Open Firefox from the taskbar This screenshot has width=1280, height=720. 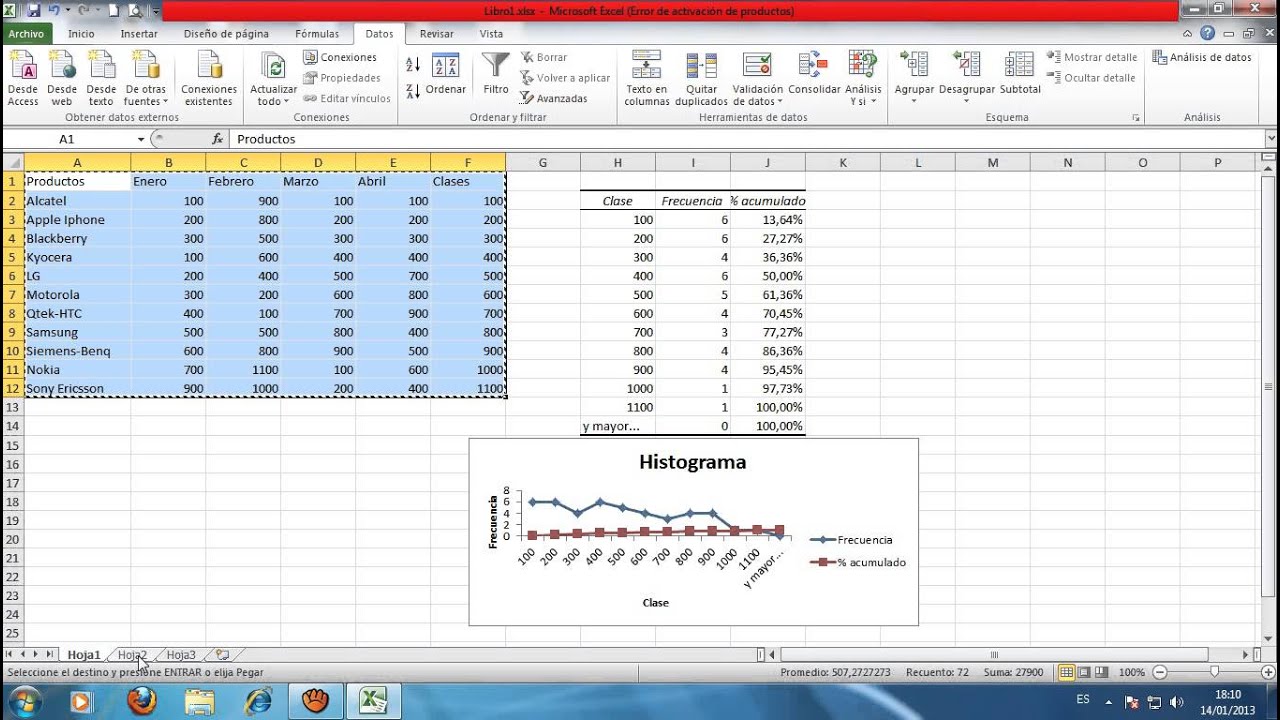point(141,701)
